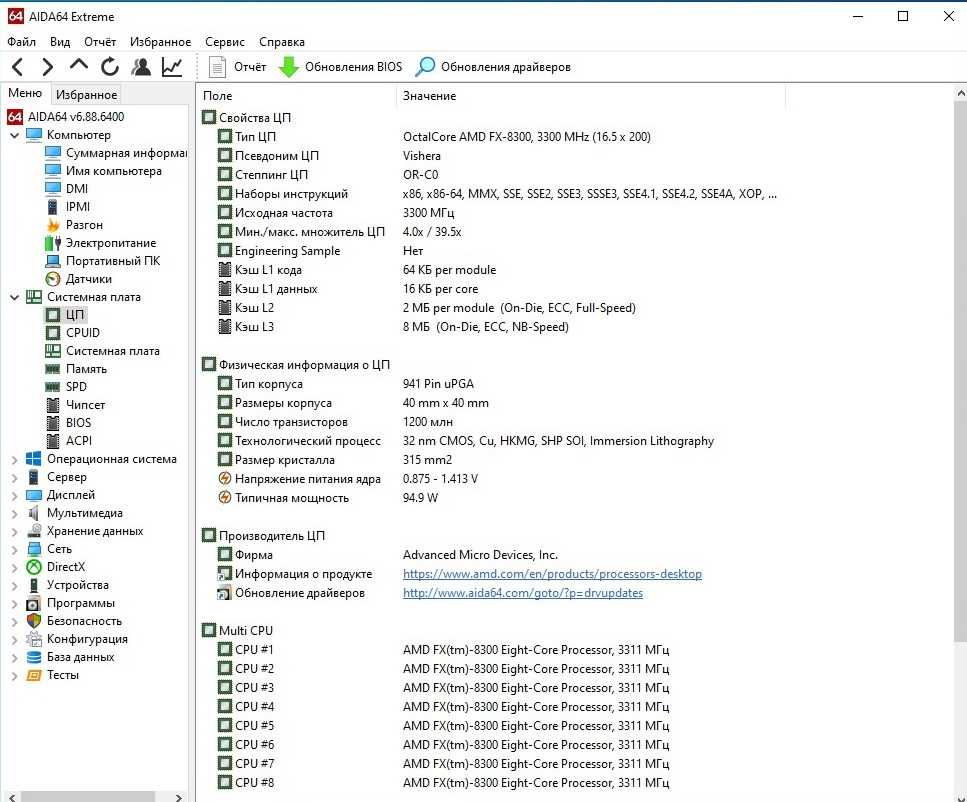
Task: Collapse the Системная плата tree node
Action: [x=15, y=297]
